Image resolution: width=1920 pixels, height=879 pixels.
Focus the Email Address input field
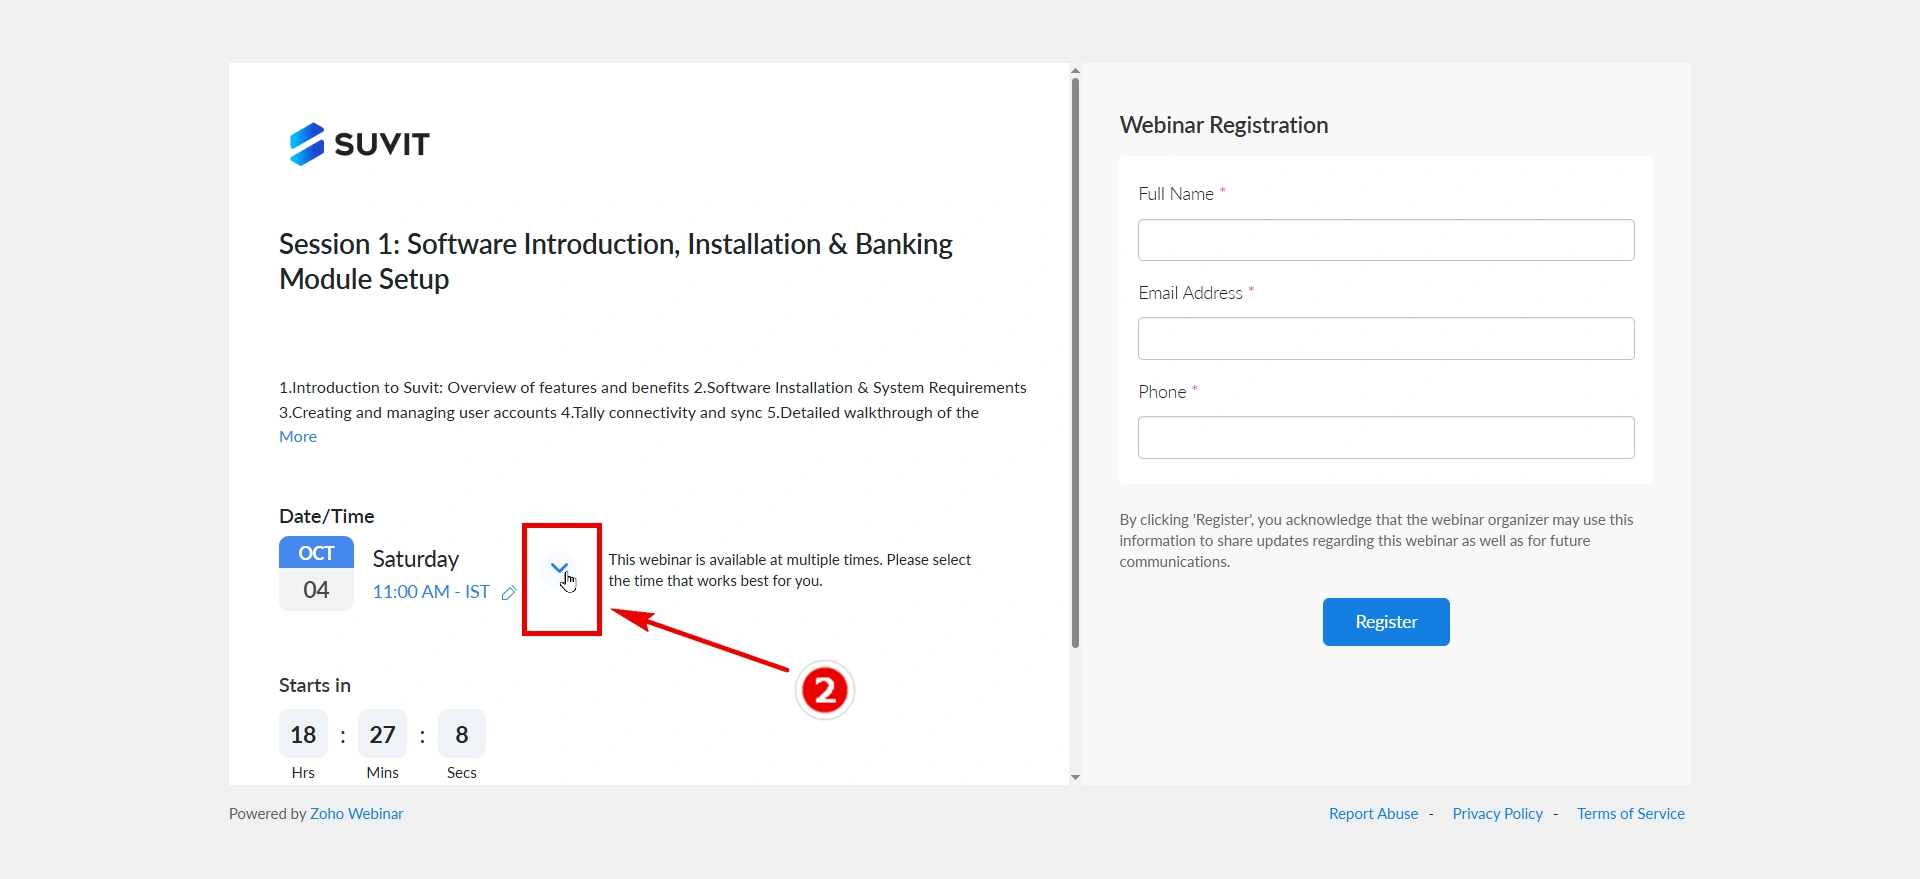pos(1386,339)
